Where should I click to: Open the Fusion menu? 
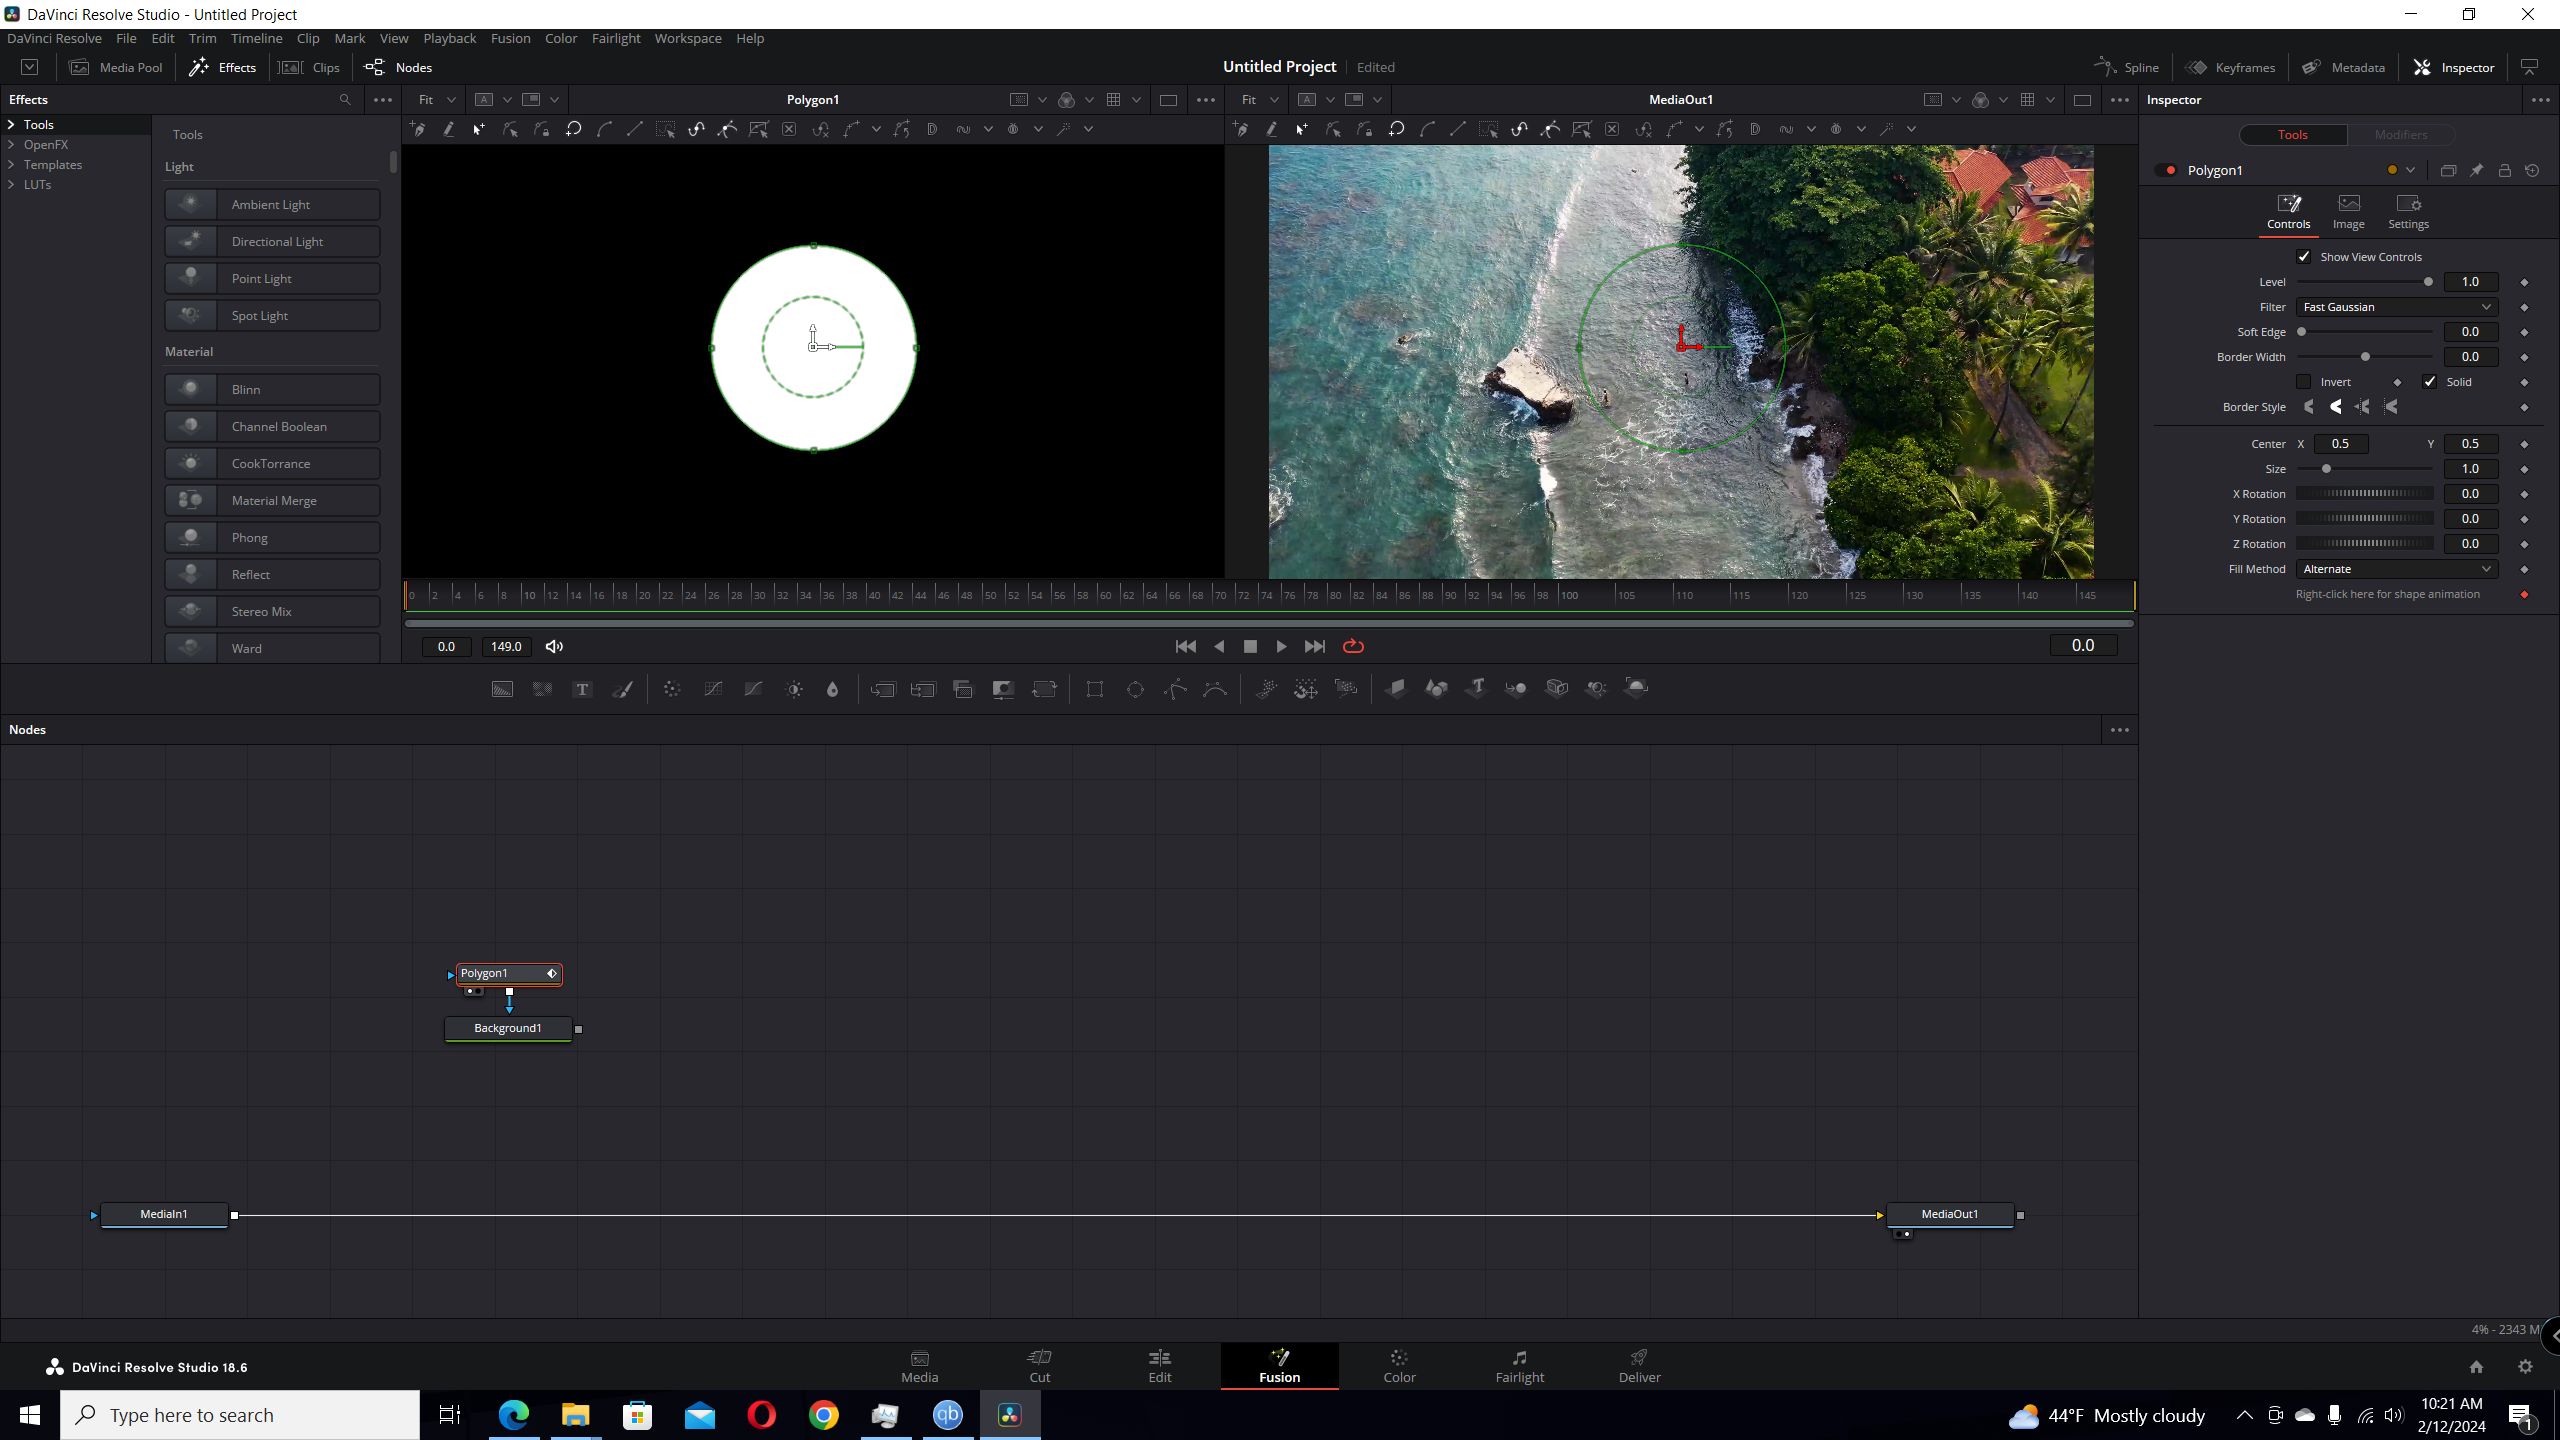pyautogui.click(x=510, y=38)
